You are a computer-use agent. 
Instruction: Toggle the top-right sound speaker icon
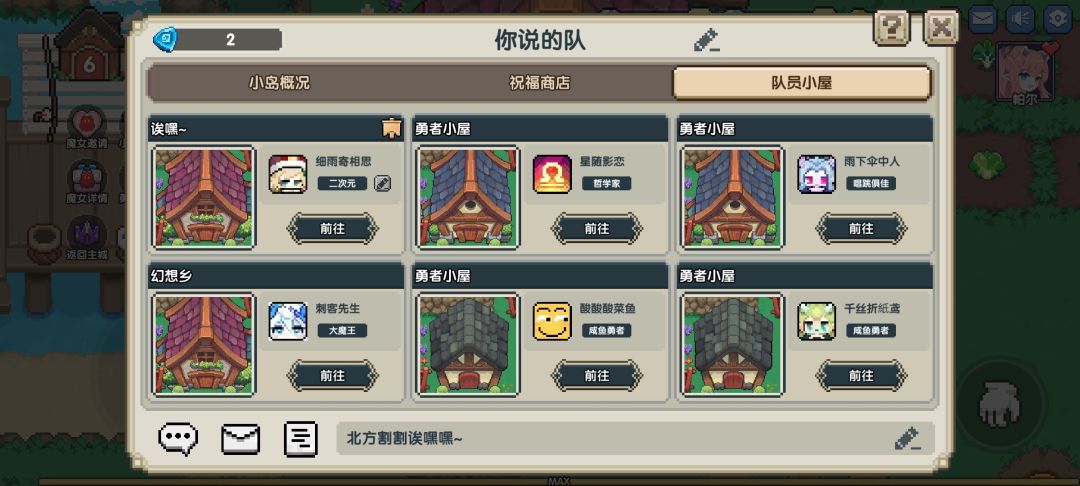pos(1020,19)
